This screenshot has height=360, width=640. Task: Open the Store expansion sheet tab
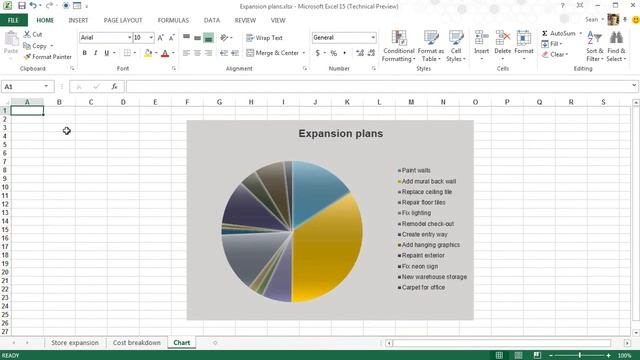point(75,343)
